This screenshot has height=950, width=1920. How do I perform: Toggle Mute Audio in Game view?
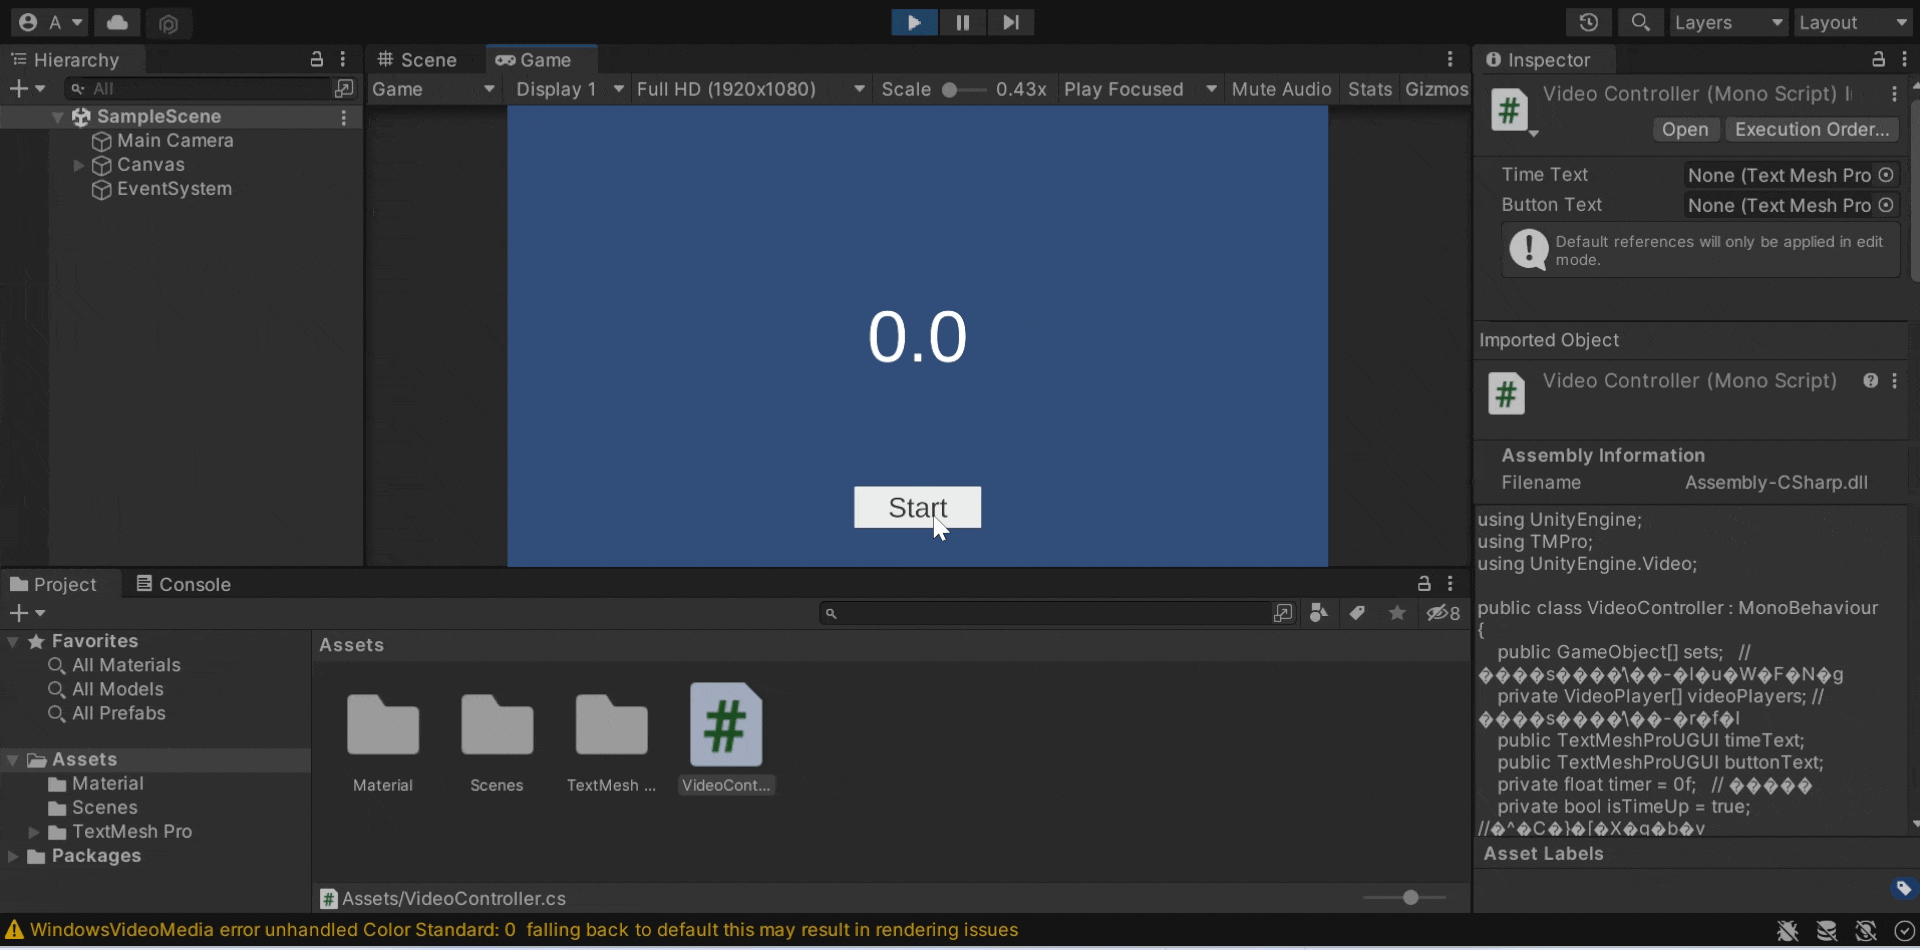point(1281,89)
